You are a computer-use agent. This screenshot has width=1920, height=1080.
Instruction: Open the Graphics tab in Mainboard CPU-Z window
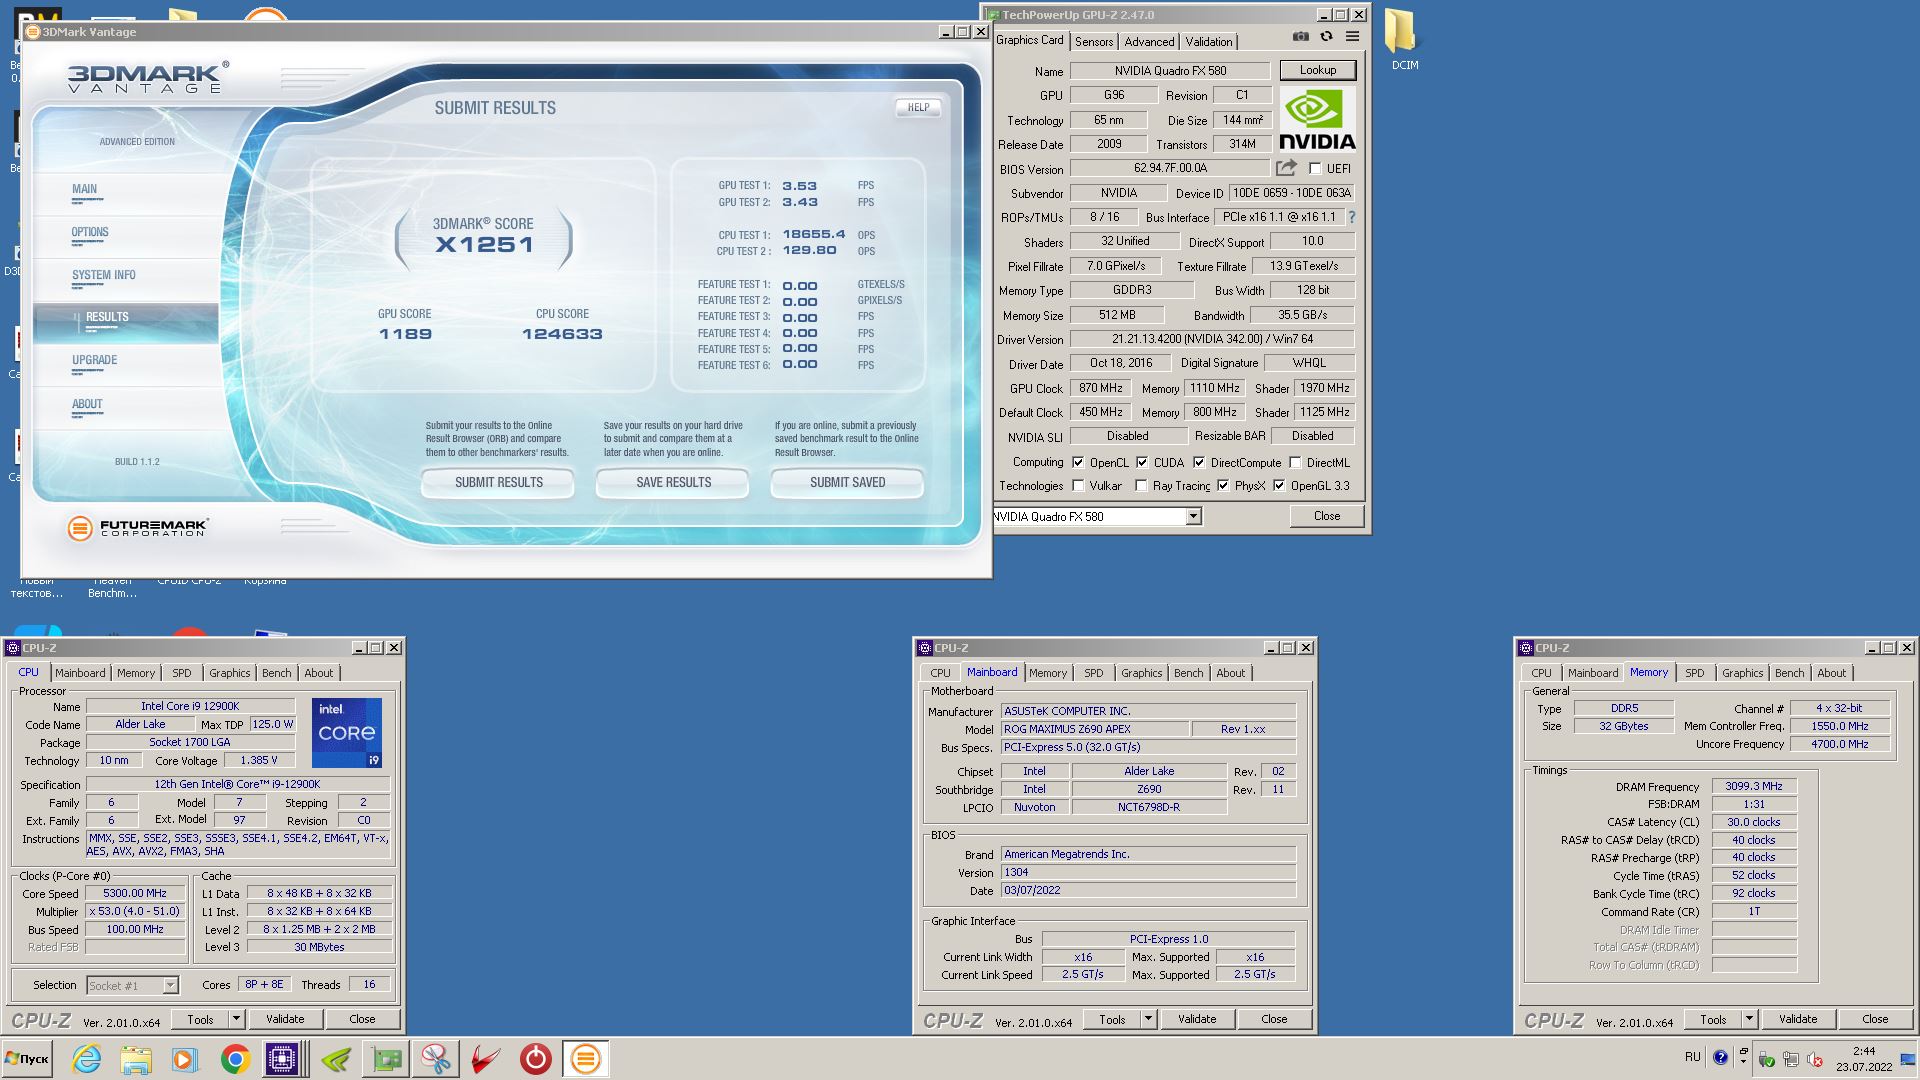[1141, 673]
